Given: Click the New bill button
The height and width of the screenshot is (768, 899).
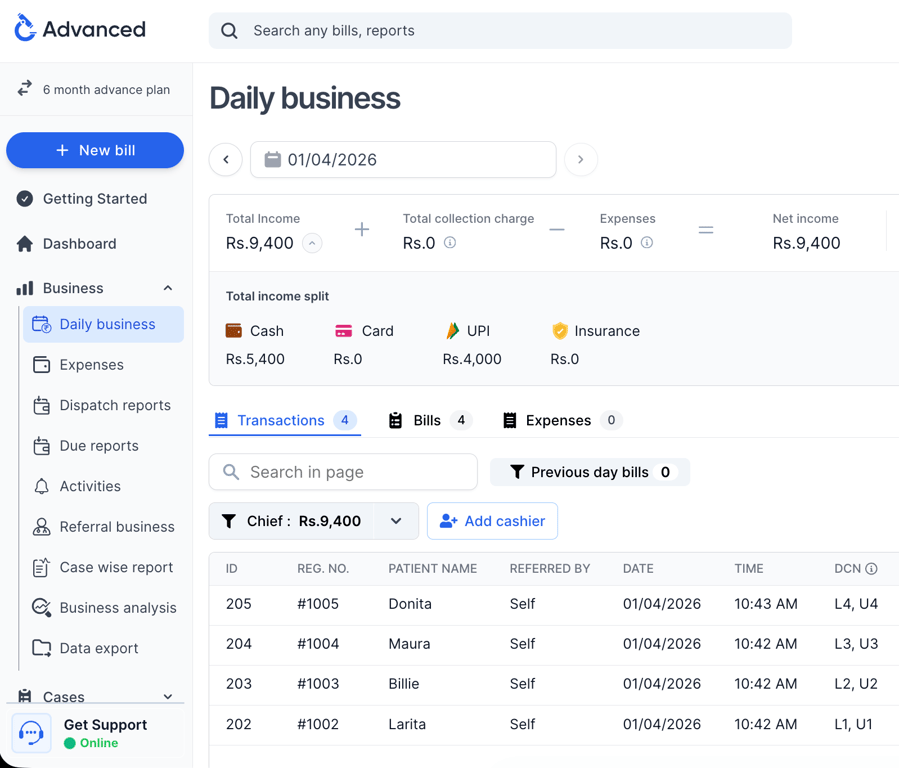Looking at the screenshot, I should point(95,150).
